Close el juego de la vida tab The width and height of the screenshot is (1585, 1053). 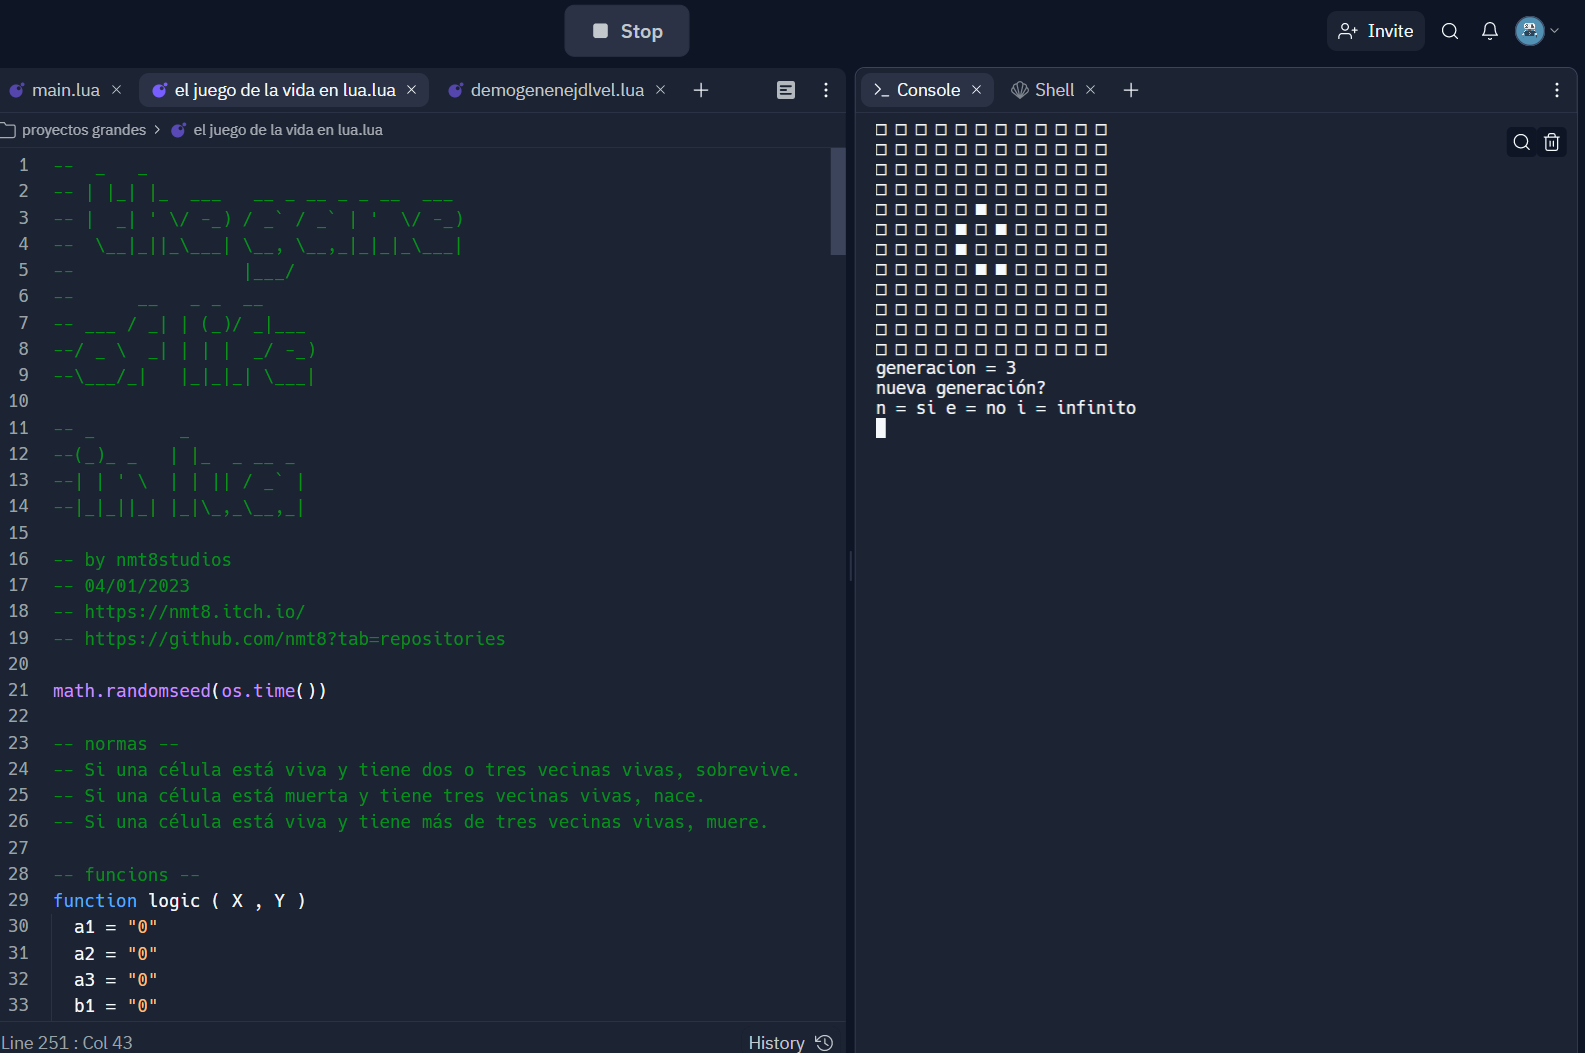[x=411, y=90]
